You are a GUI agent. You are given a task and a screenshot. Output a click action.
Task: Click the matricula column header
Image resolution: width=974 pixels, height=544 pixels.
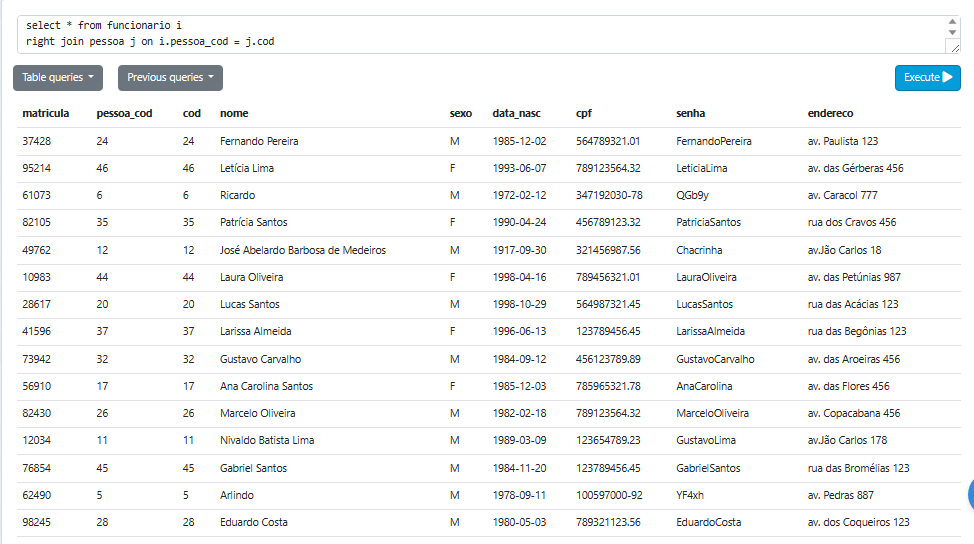click(x=45, y=113)
